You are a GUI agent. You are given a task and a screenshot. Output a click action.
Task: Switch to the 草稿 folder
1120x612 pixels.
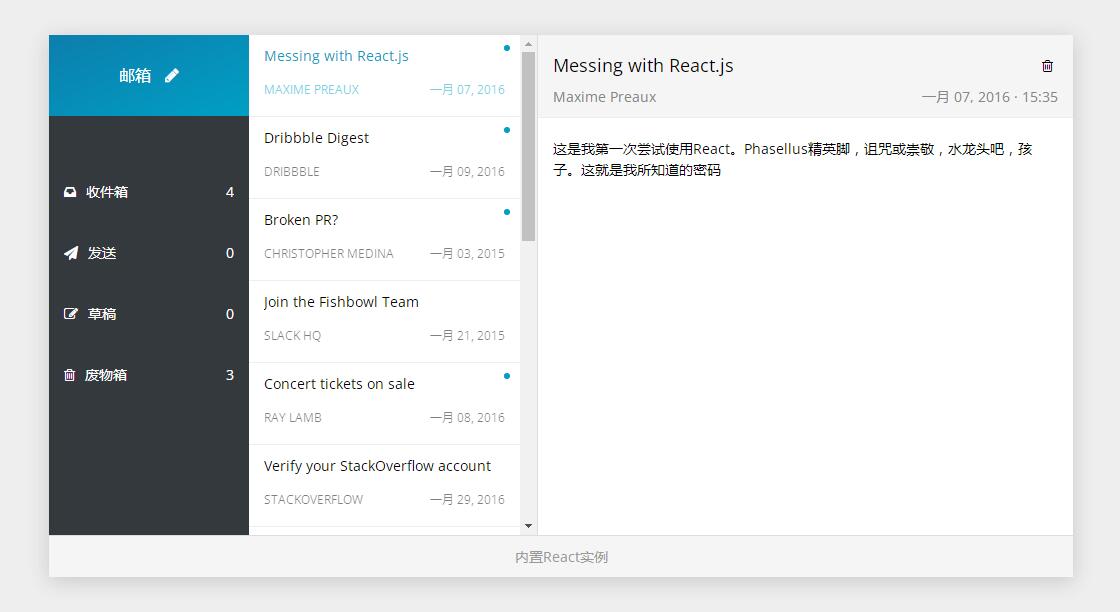[x=102, y=314]
